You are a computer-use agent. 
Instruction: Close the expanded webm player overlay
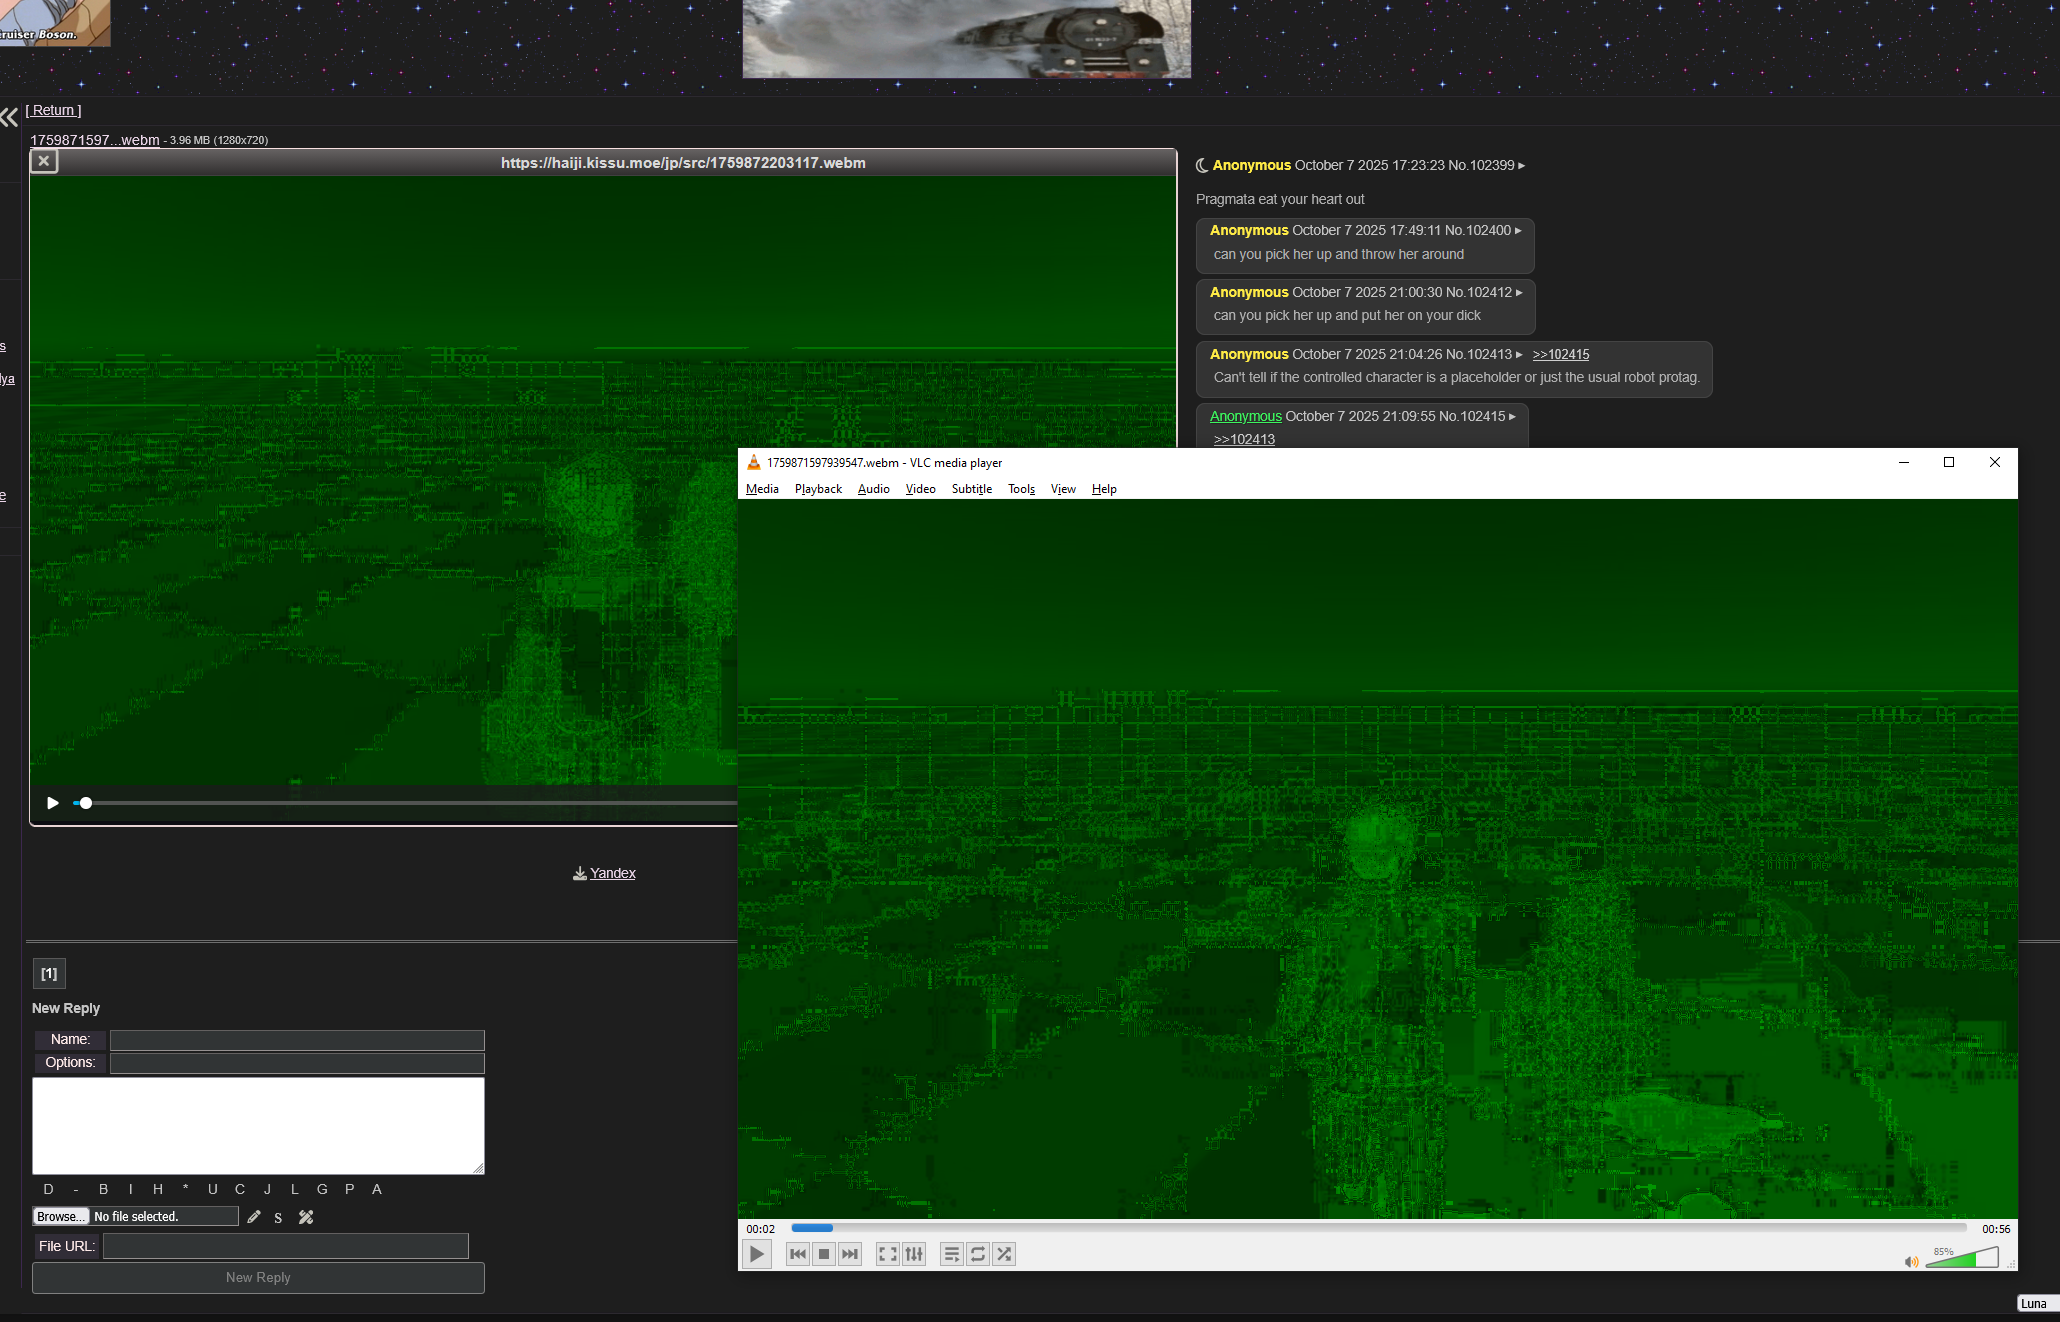pos(44,161)
